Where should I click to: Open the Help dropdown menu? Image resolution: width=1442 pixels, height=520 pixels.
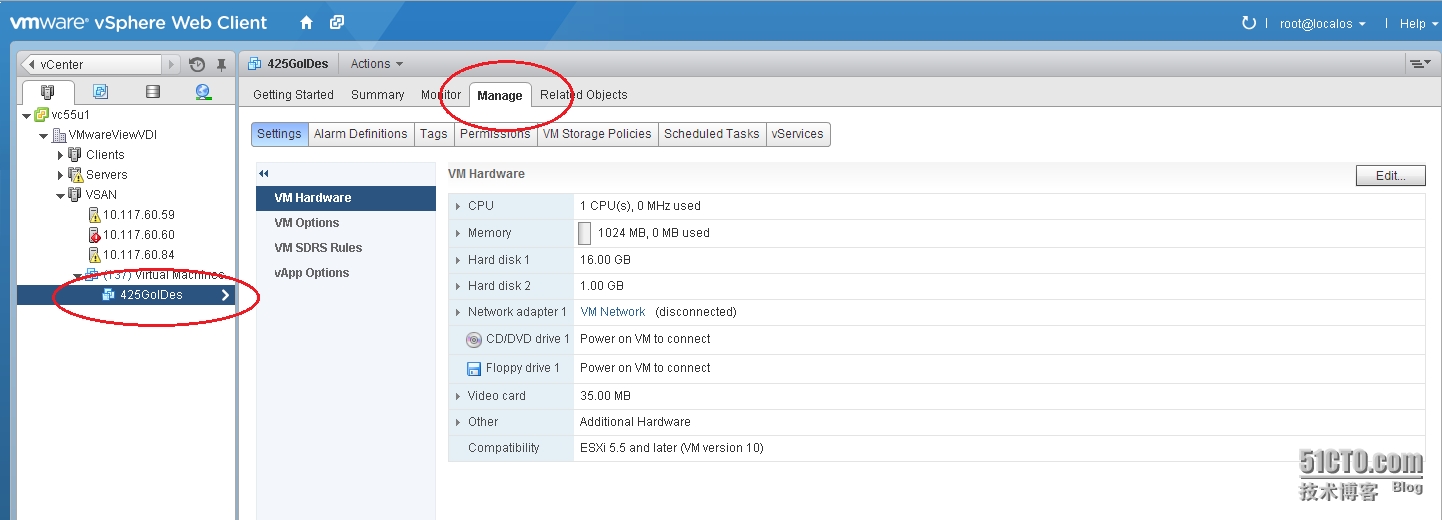click(x=1419, y=24)
